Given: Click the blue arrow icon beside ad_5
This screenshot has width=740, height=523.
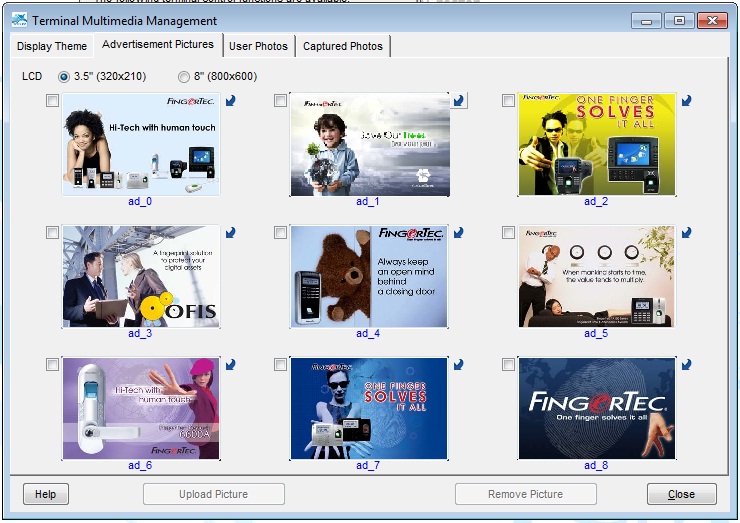Looking at the screenshot, I should (x=686, y=233).
